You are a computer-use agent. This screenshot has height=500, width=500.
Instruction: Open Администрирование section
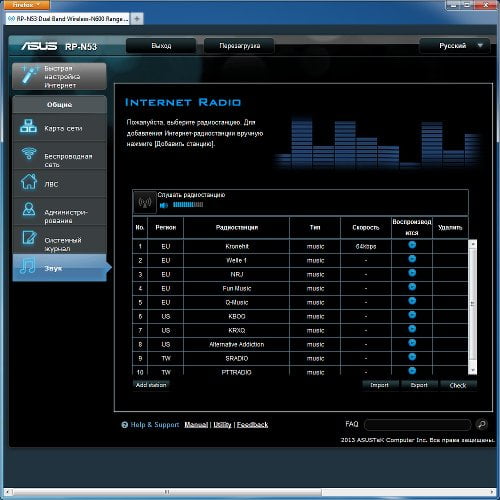click(59, 212)
